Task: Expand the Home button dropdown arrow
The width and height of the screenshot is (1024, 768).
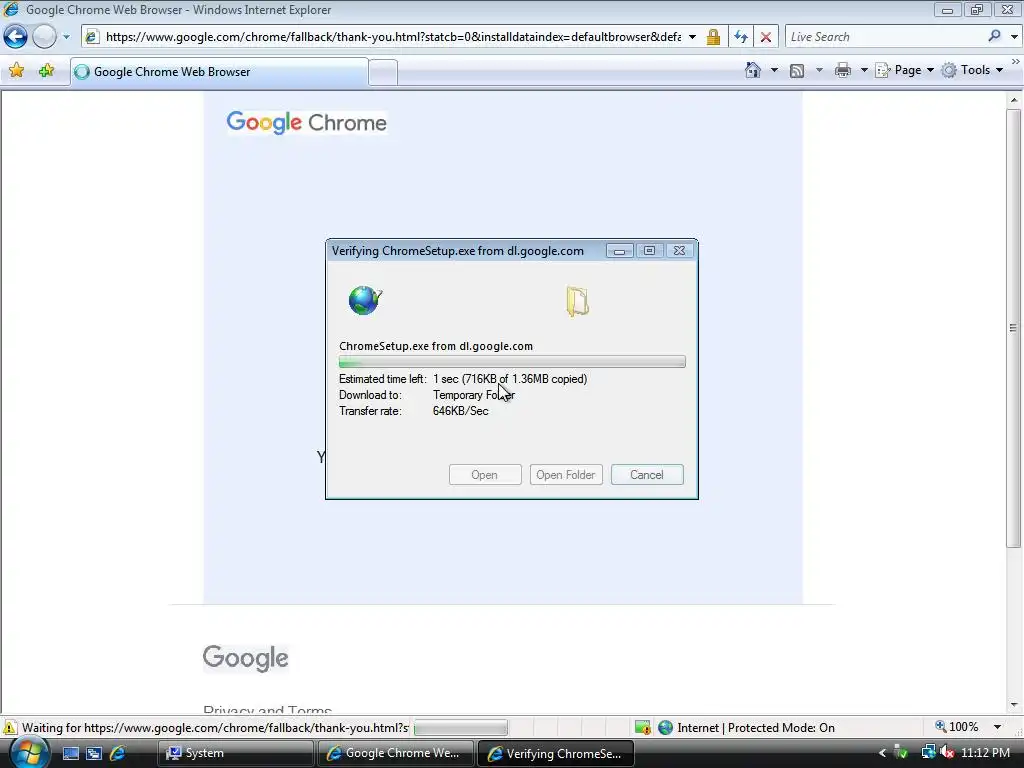Action: coord(775,70)
